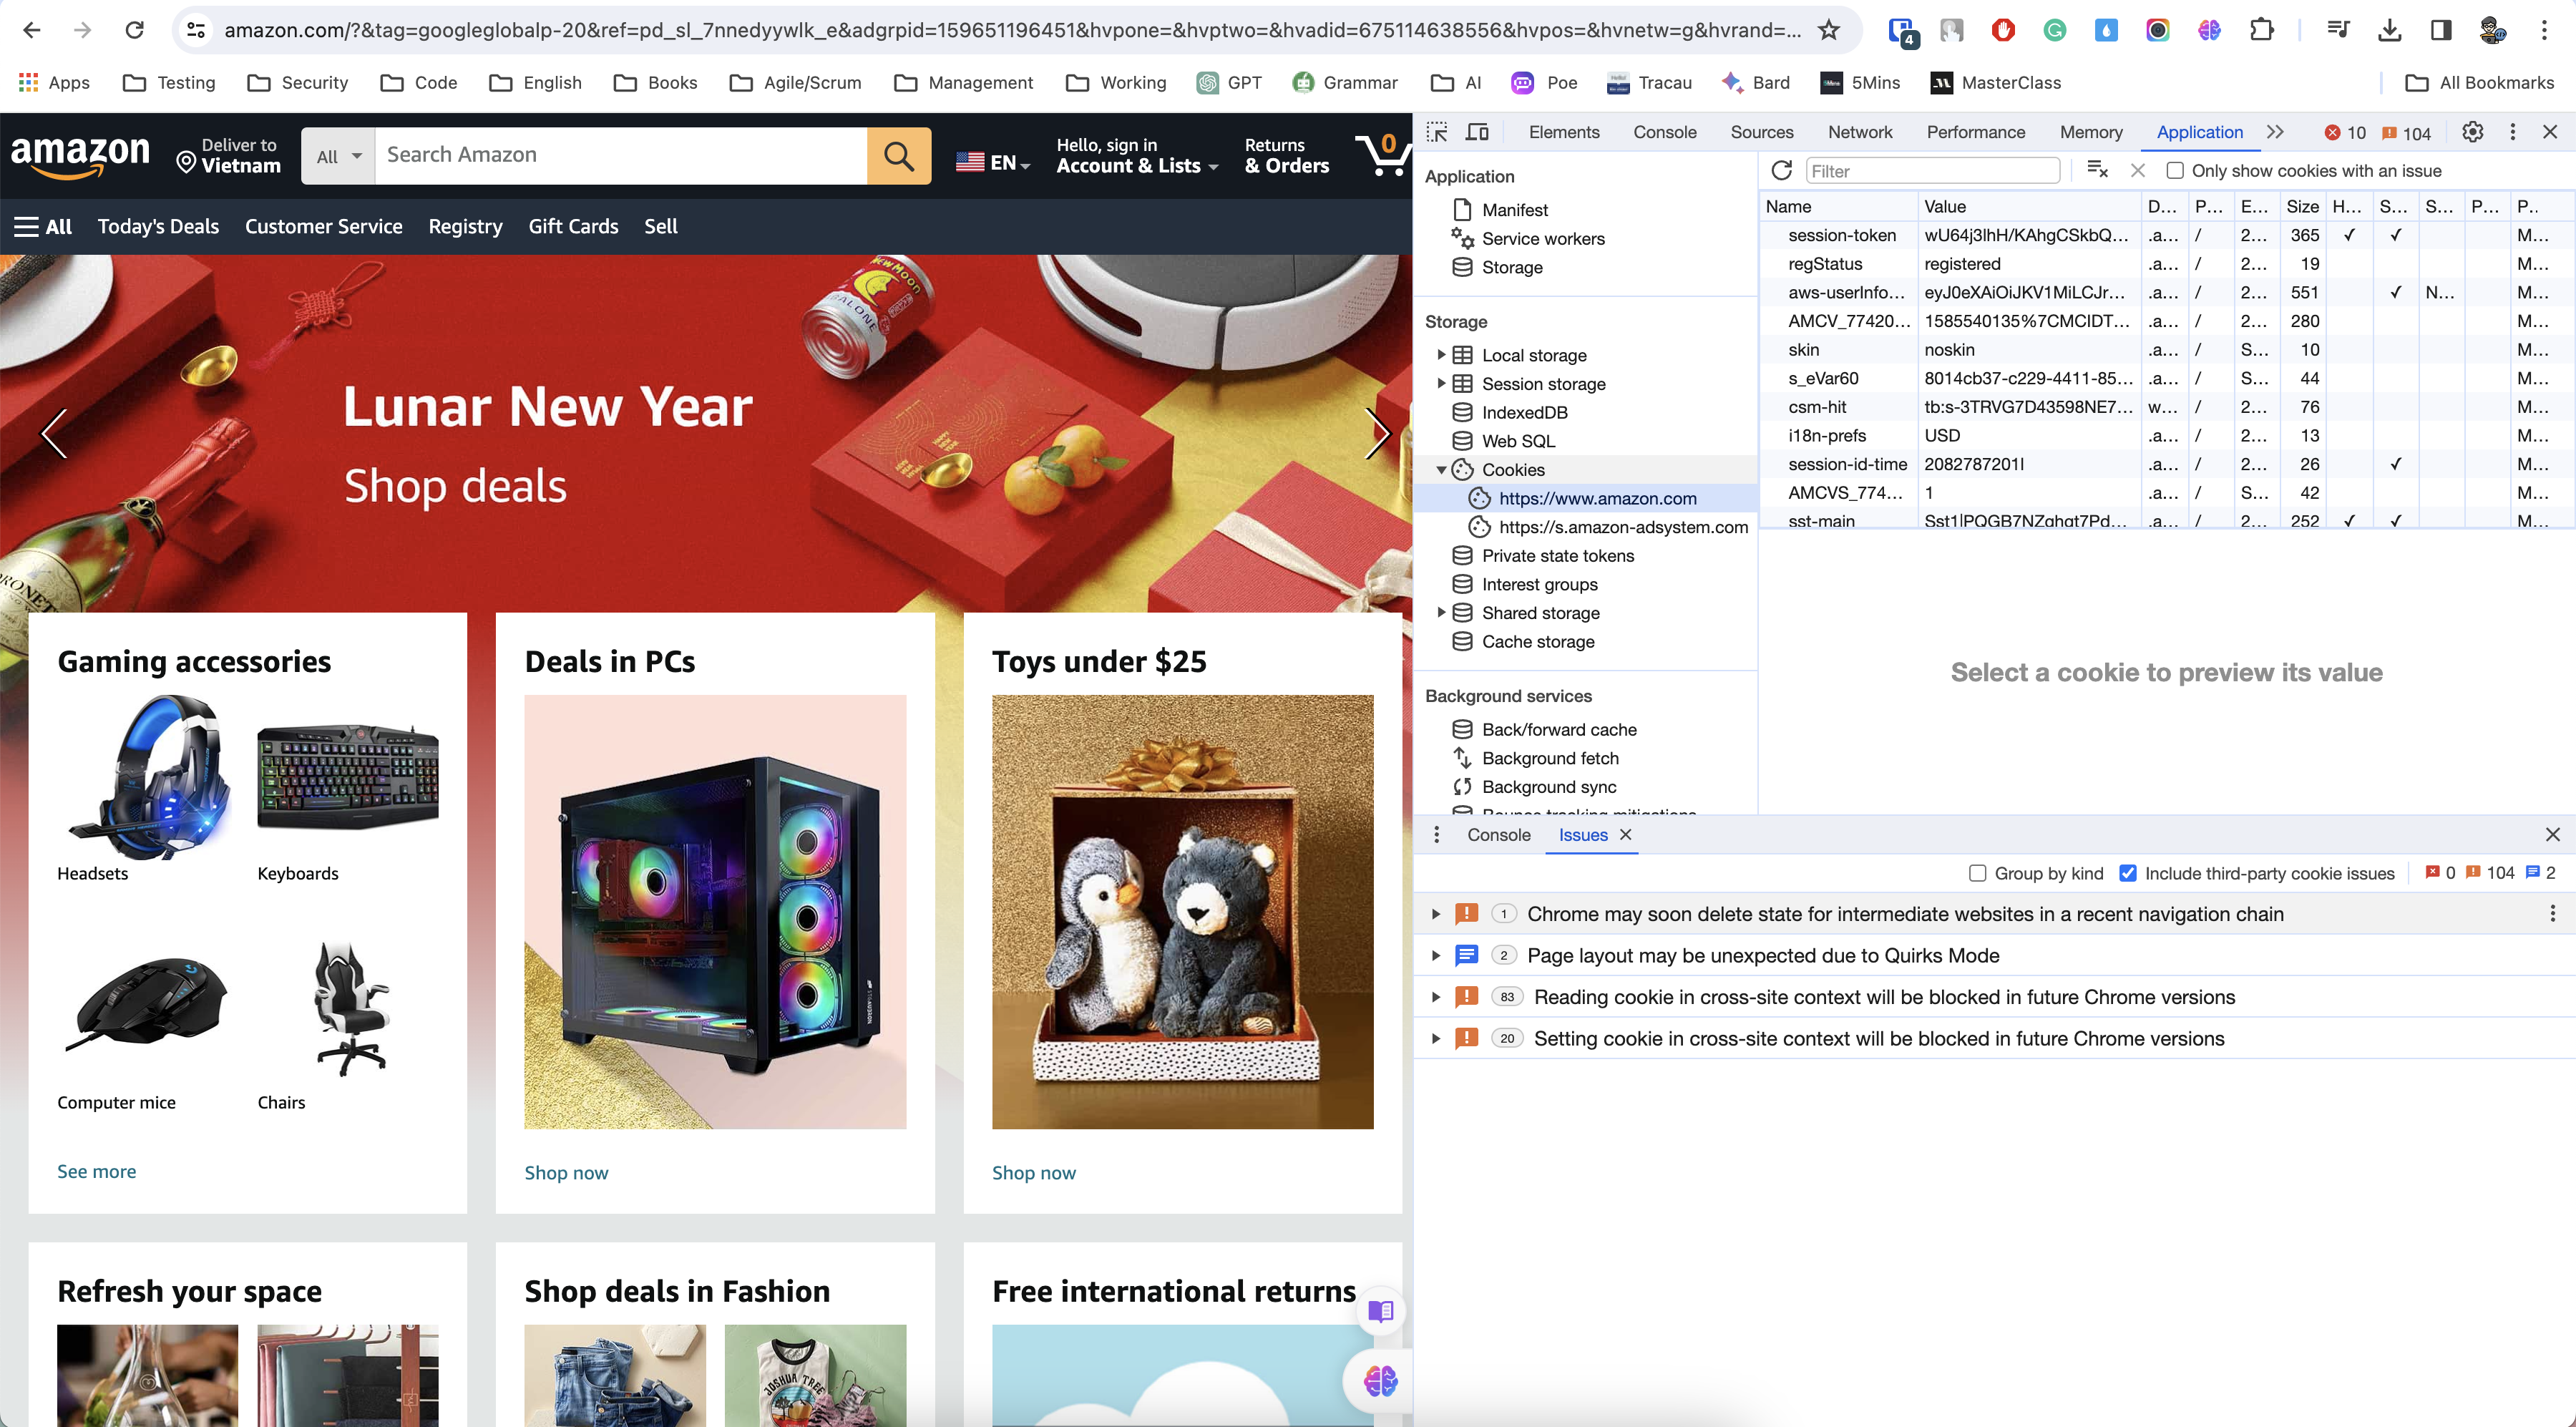Show previous slide of the hero banner
Viewport: 2576px width, 1427px height.
pyautogui.click(x=53, y=434)
